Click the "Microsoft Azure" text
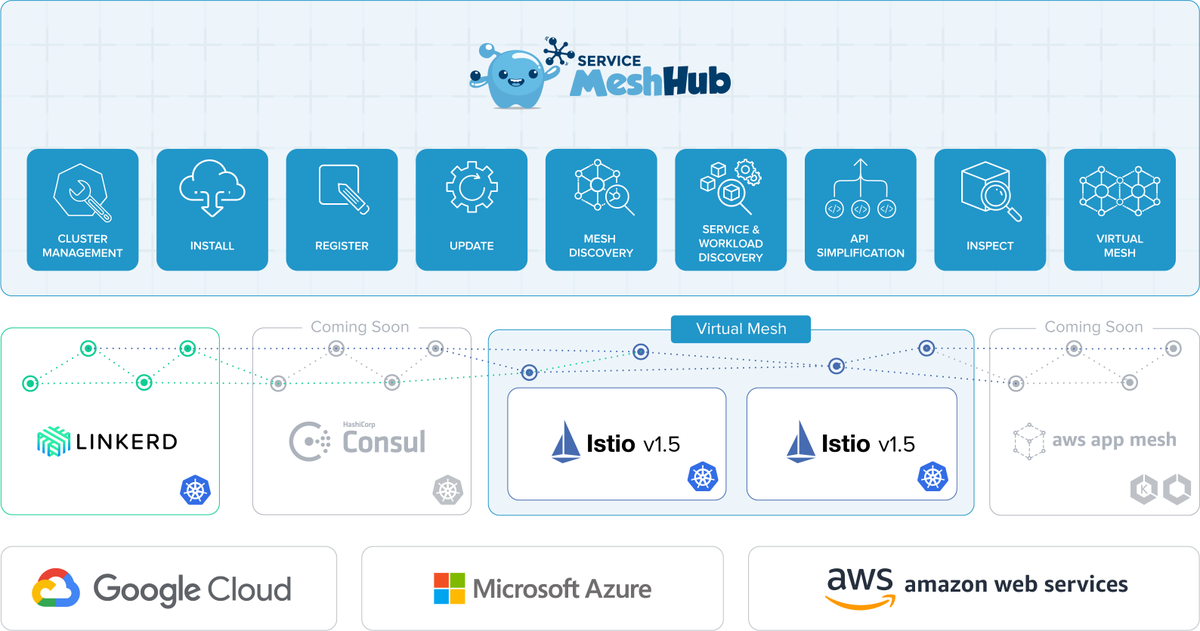 point(562,589)
